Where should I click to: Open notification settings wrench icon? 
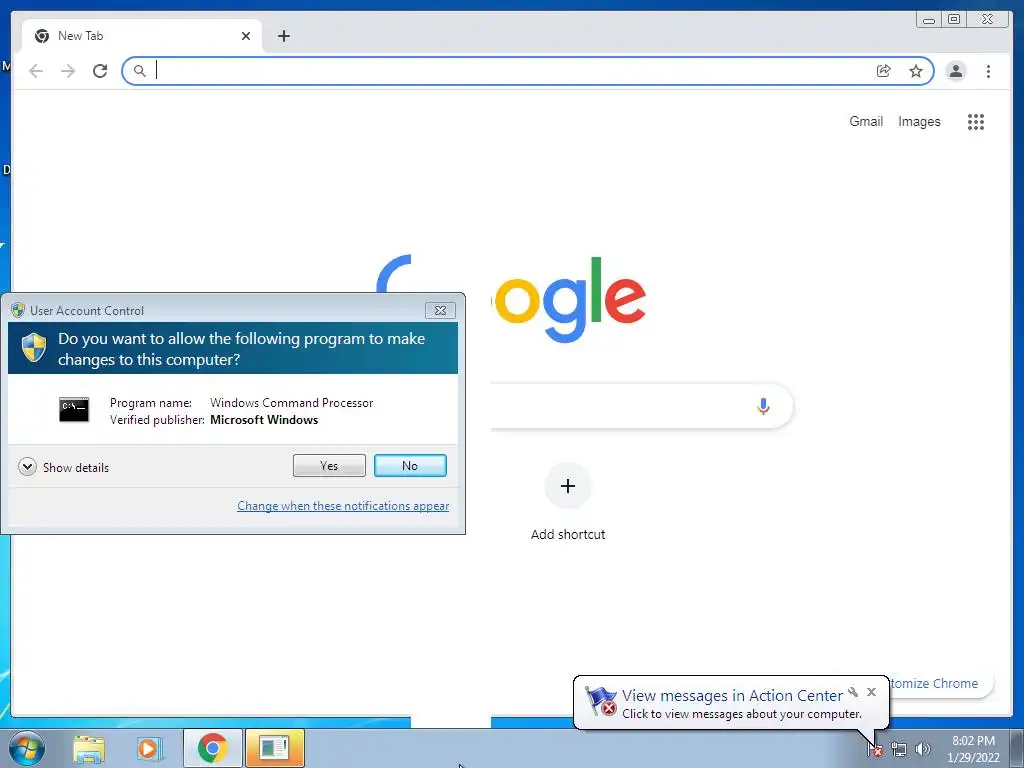tap(853, 692)
